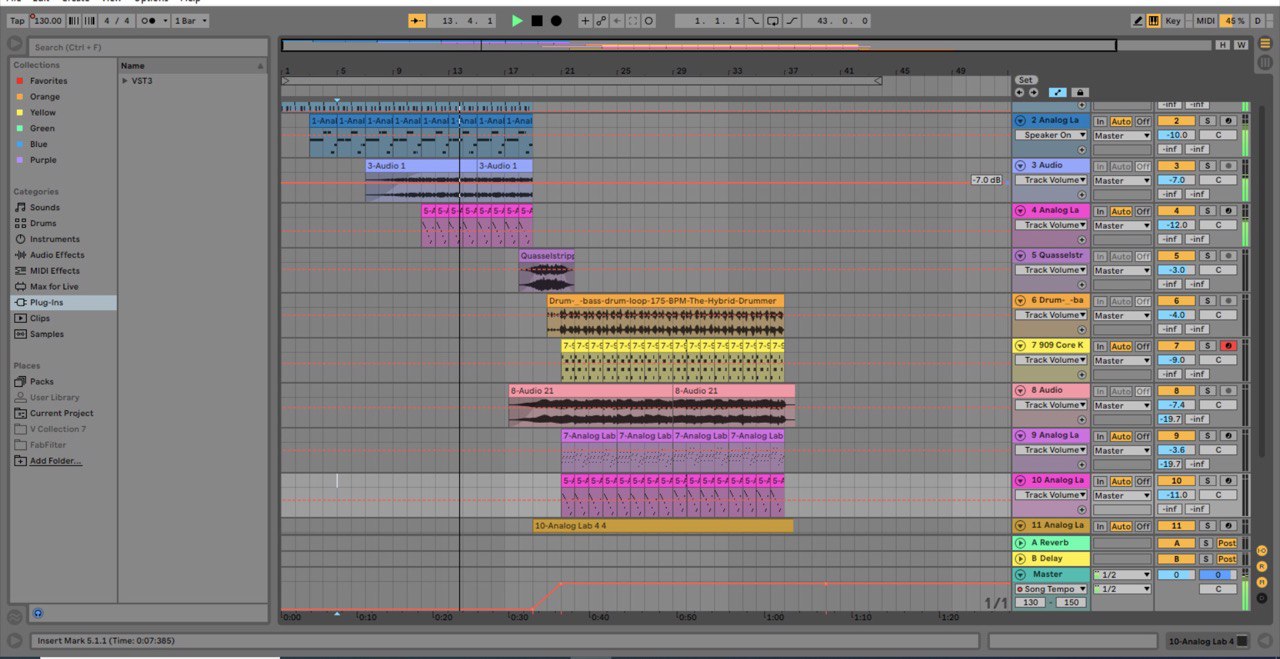The image size is (1280, 659).
Task: Enable the Draw Mode pencil icon
Action: 1138,20
